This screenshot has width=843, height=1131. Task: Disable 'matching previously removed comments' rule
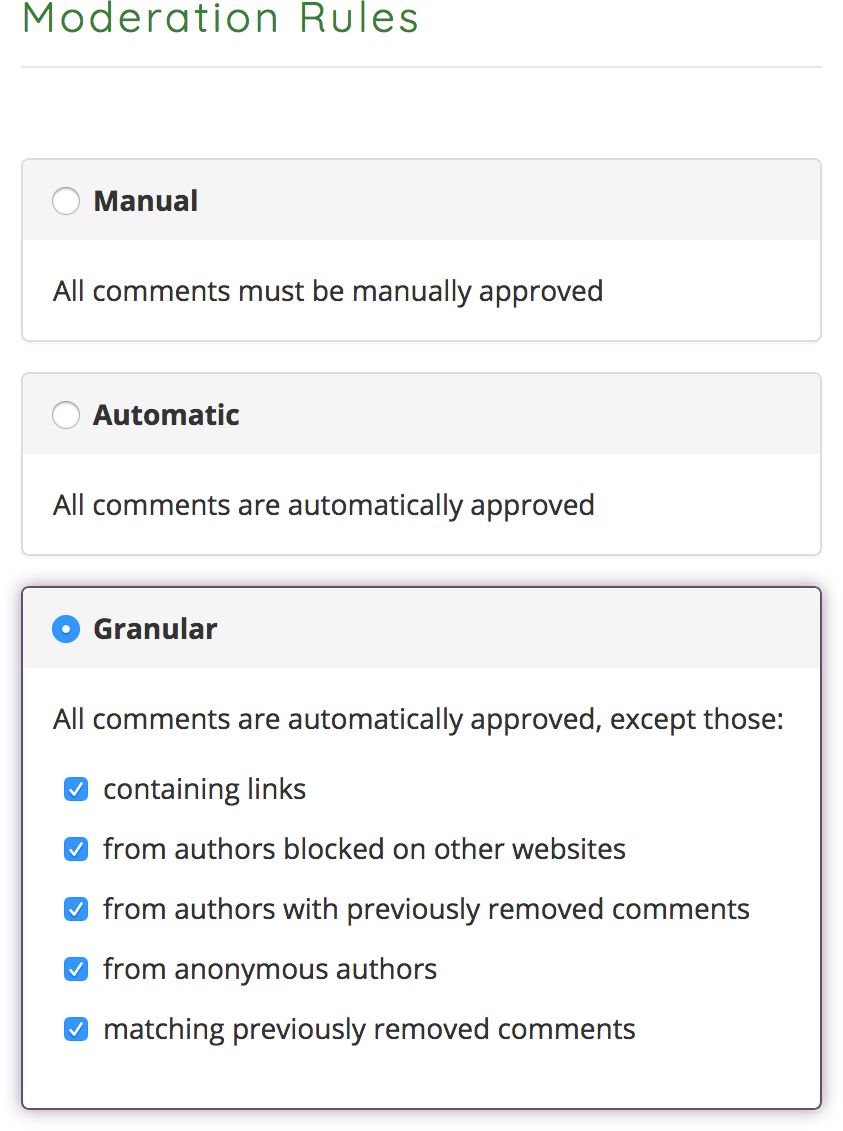pyautogui.click(x=76, y=1028)
